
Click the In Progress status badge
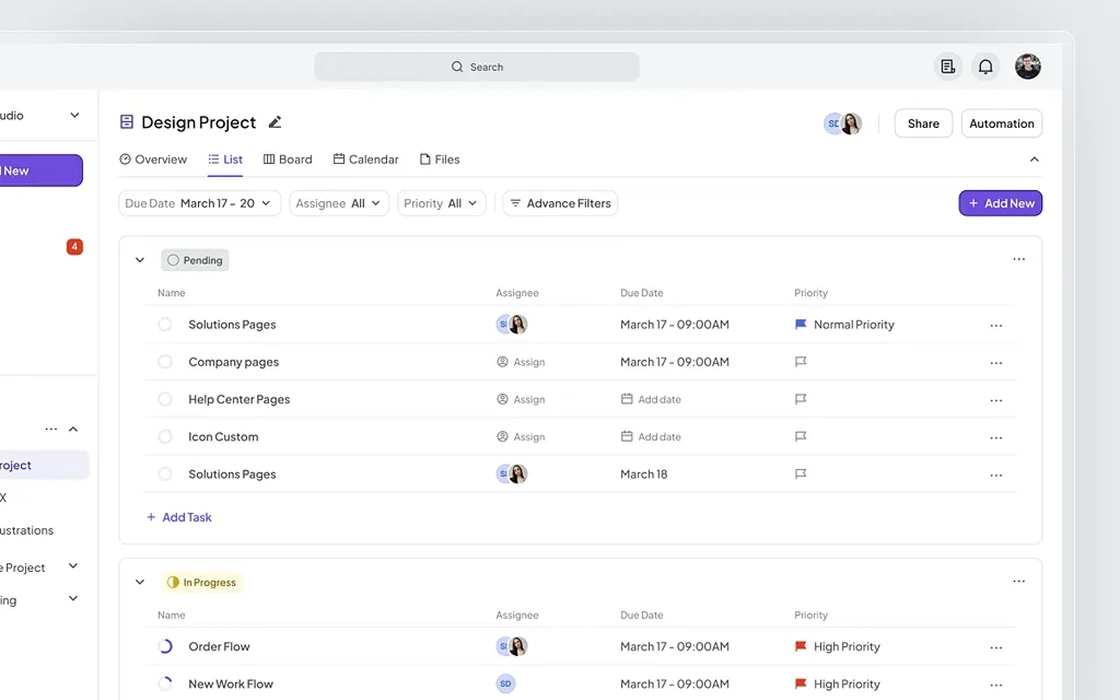(x=202, y=582)
